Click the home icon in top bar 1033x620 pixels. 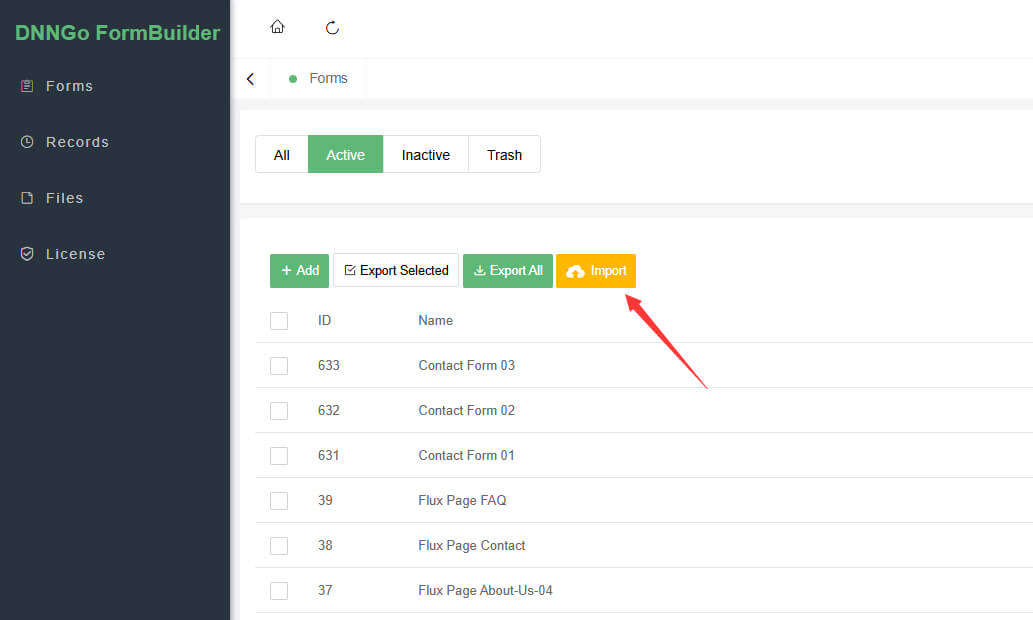click(x=277, y=27)
